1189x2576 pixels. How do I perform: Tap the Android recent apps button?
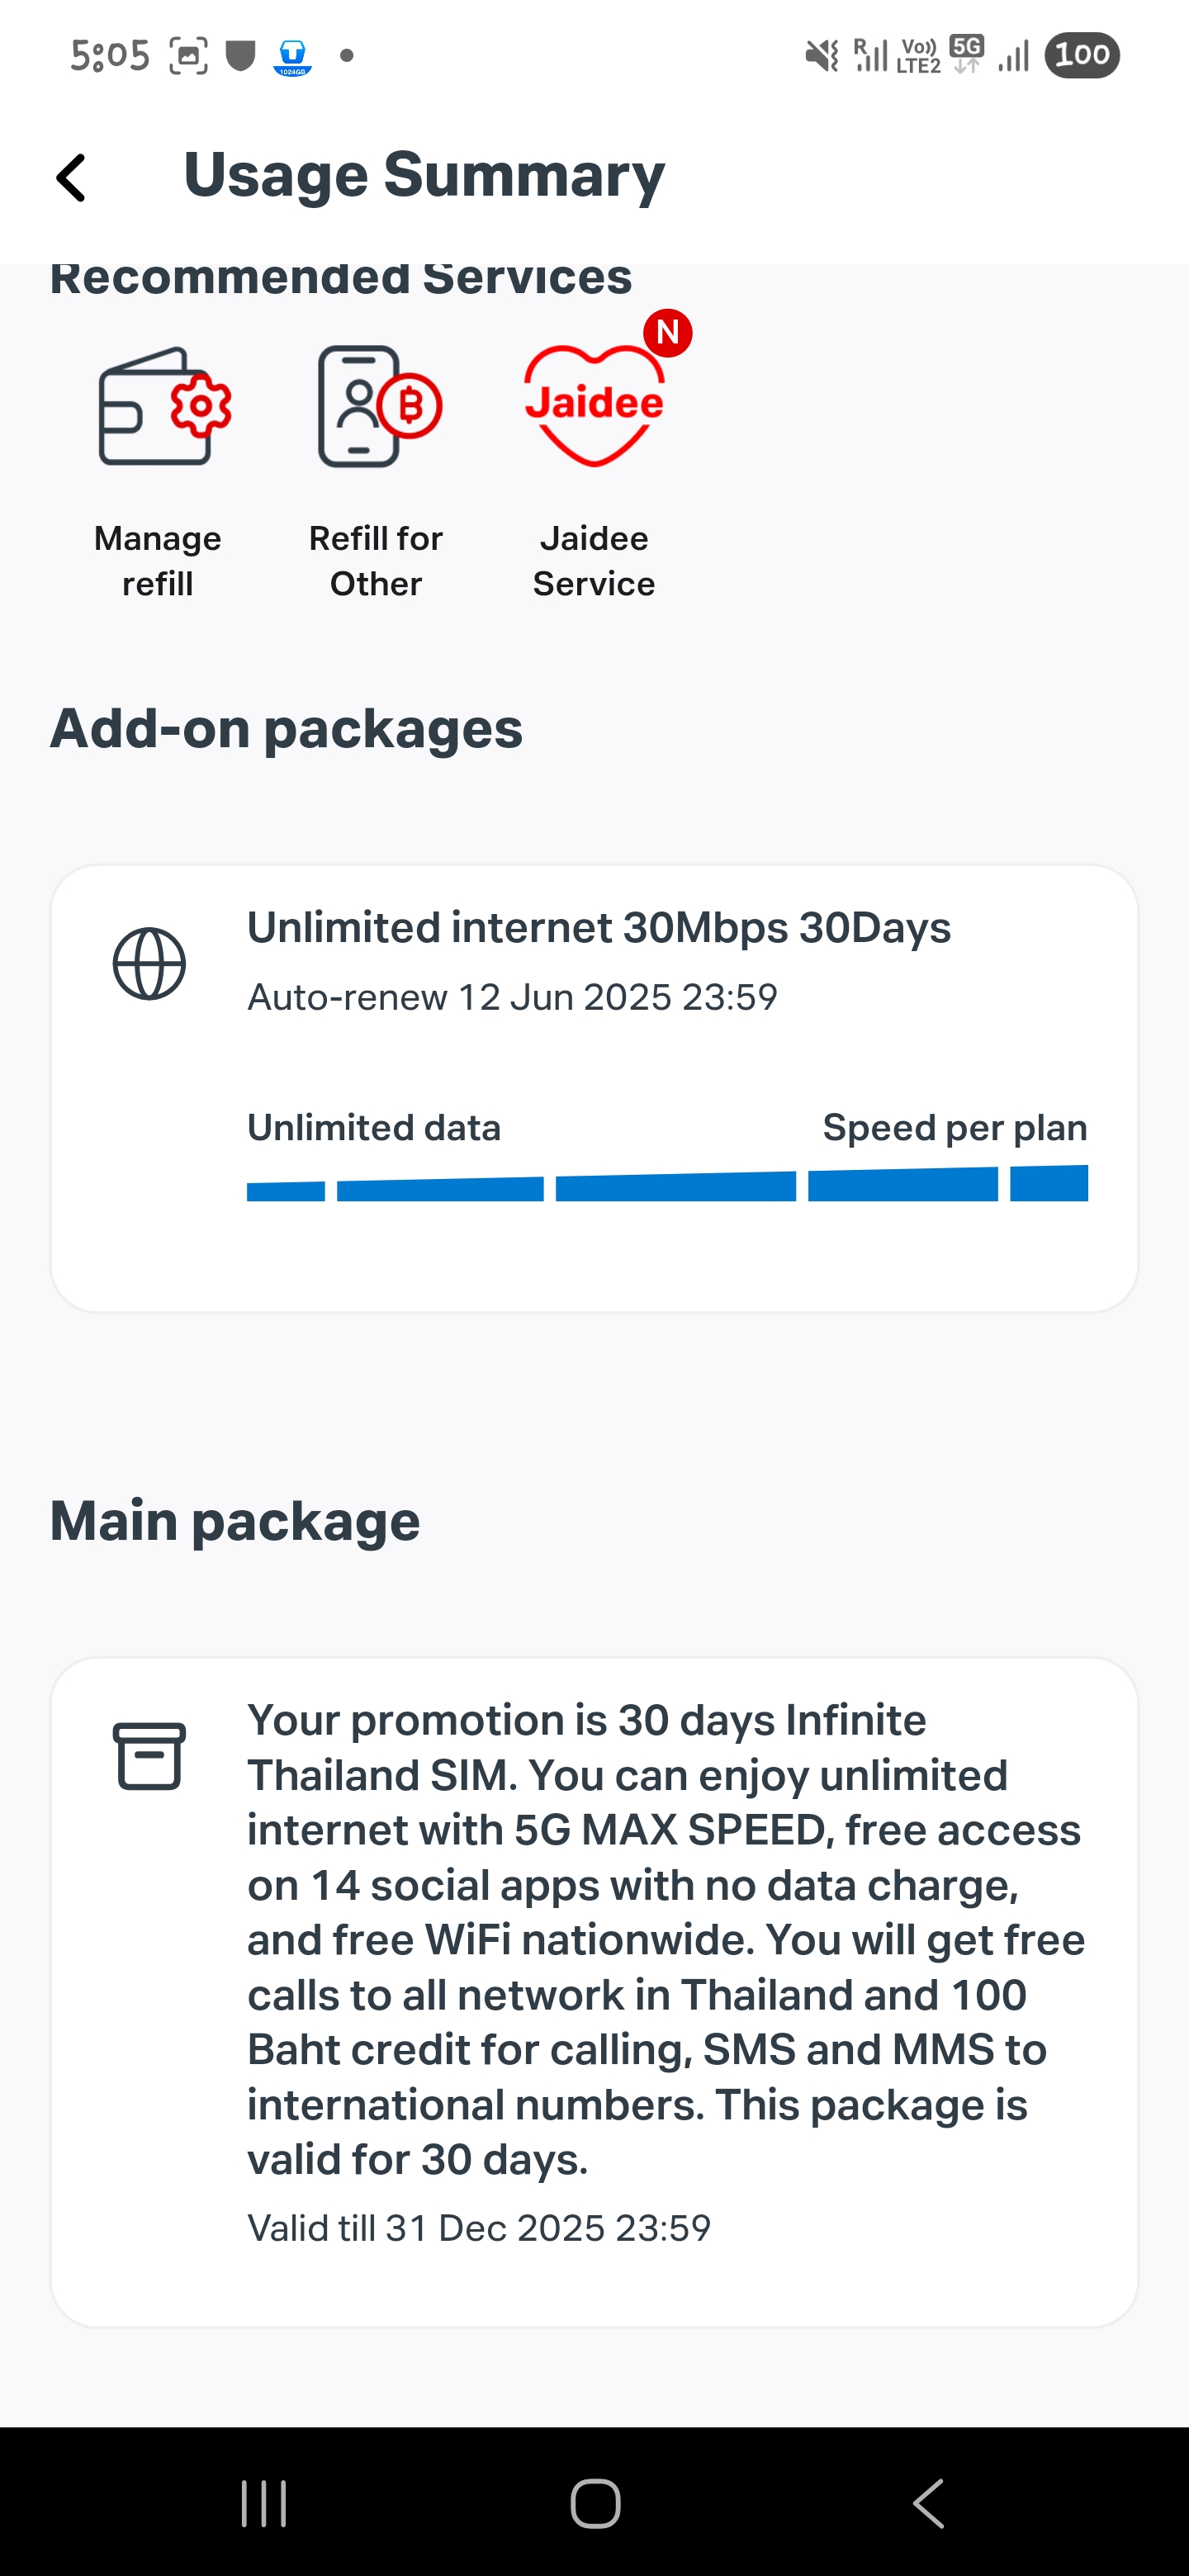[x=264, y=2504]
